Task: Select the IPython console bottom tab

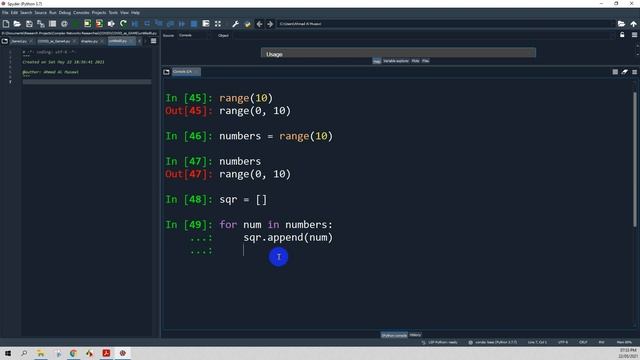Action: coord(394,335)
